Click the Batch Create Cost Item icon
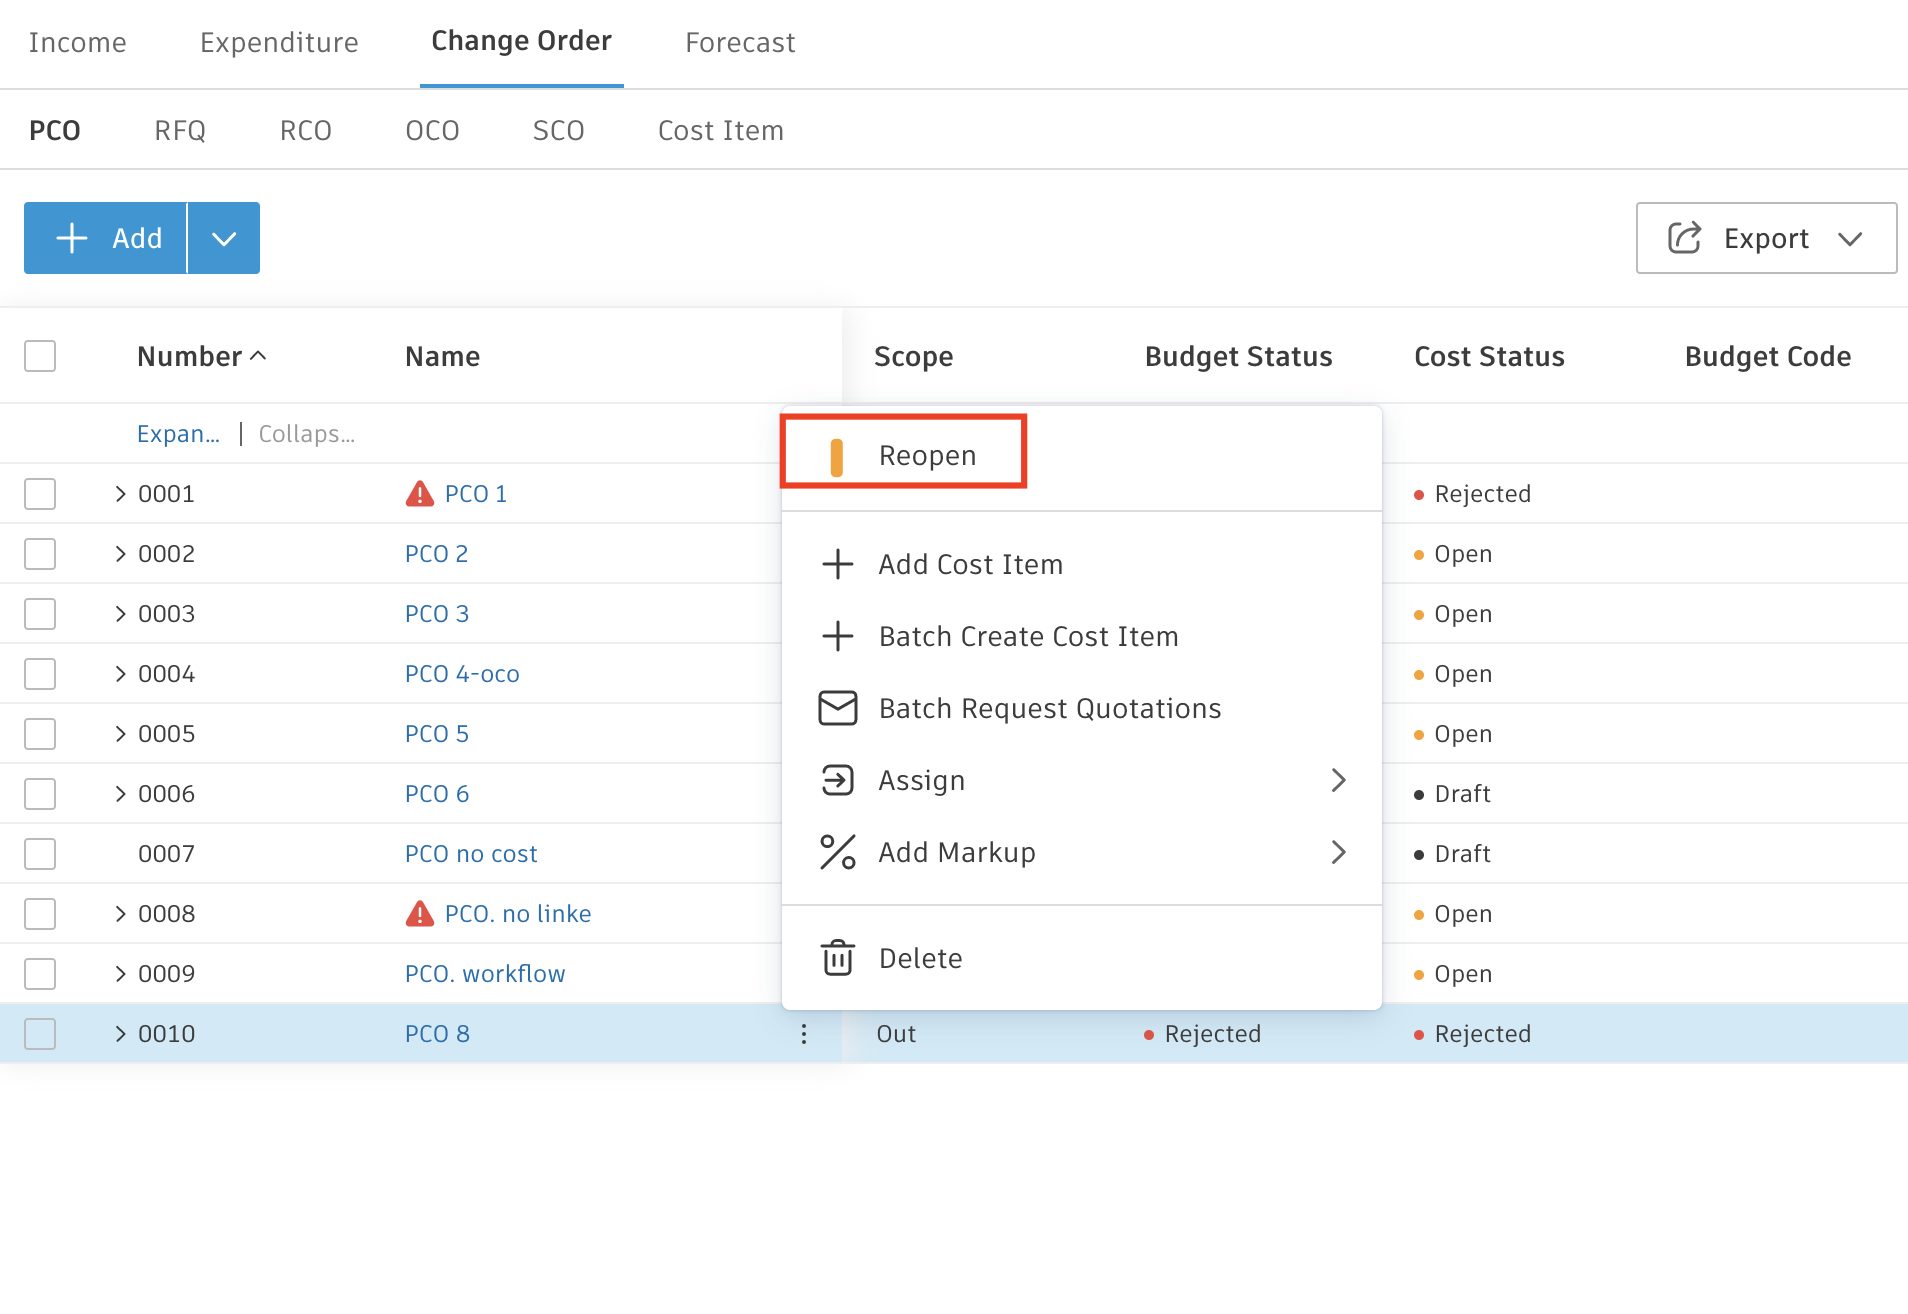The width and height of the screenshot is (1908, 1314). point(838,636)
